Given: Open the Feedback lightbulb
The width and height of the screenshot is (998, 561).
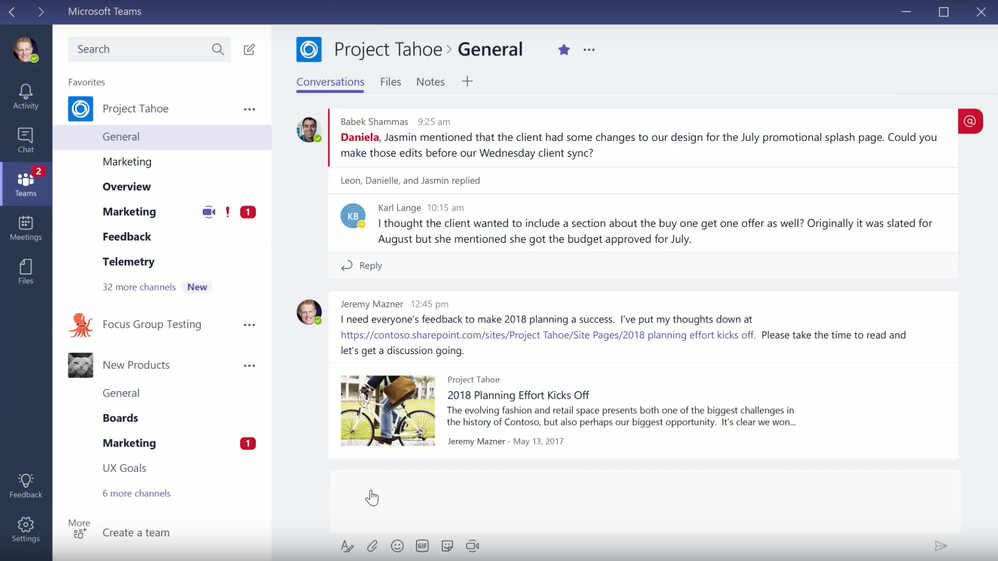Looking at the screenshot, I should 25,485.
